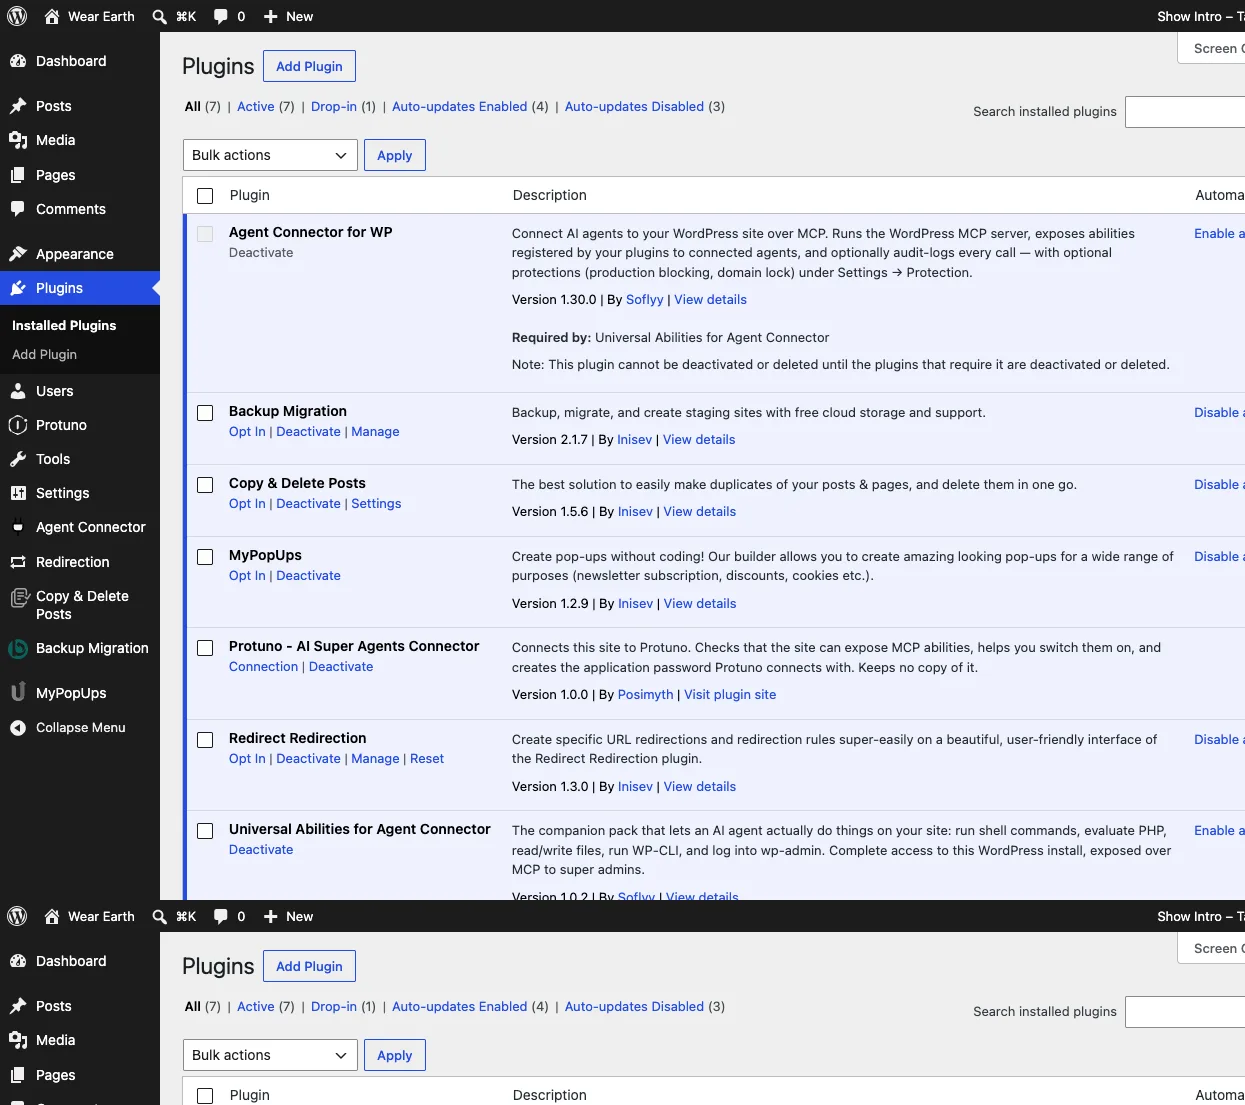This screenshot has width=1245, height=1105.
Task: Disable auto-updates for Copy & Delete Posts
Action: pyautogui.click(x=1219, y=484)
